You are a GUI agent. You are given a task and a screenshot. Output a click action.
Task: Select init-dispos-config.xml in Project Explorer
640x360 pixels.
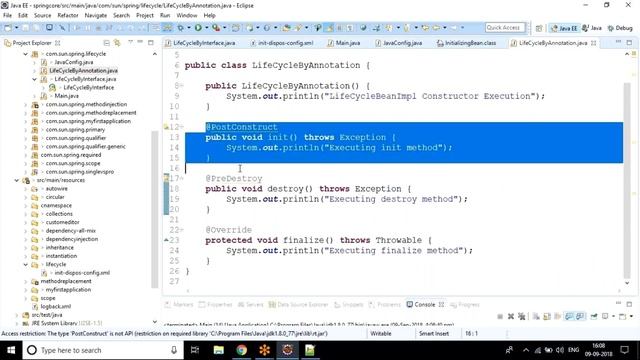click(82, 273)
